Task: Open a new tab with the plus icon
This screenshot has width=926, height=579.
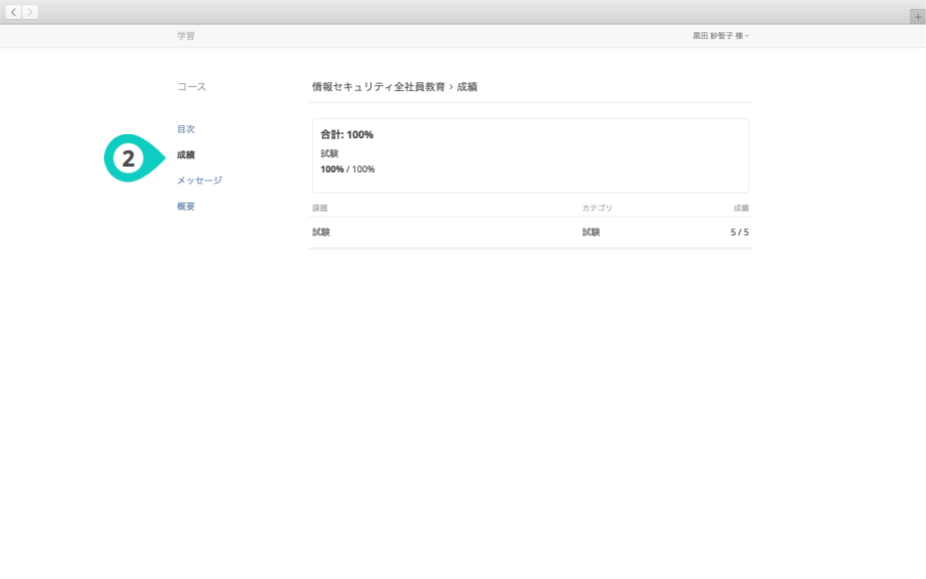Action: 917,17
